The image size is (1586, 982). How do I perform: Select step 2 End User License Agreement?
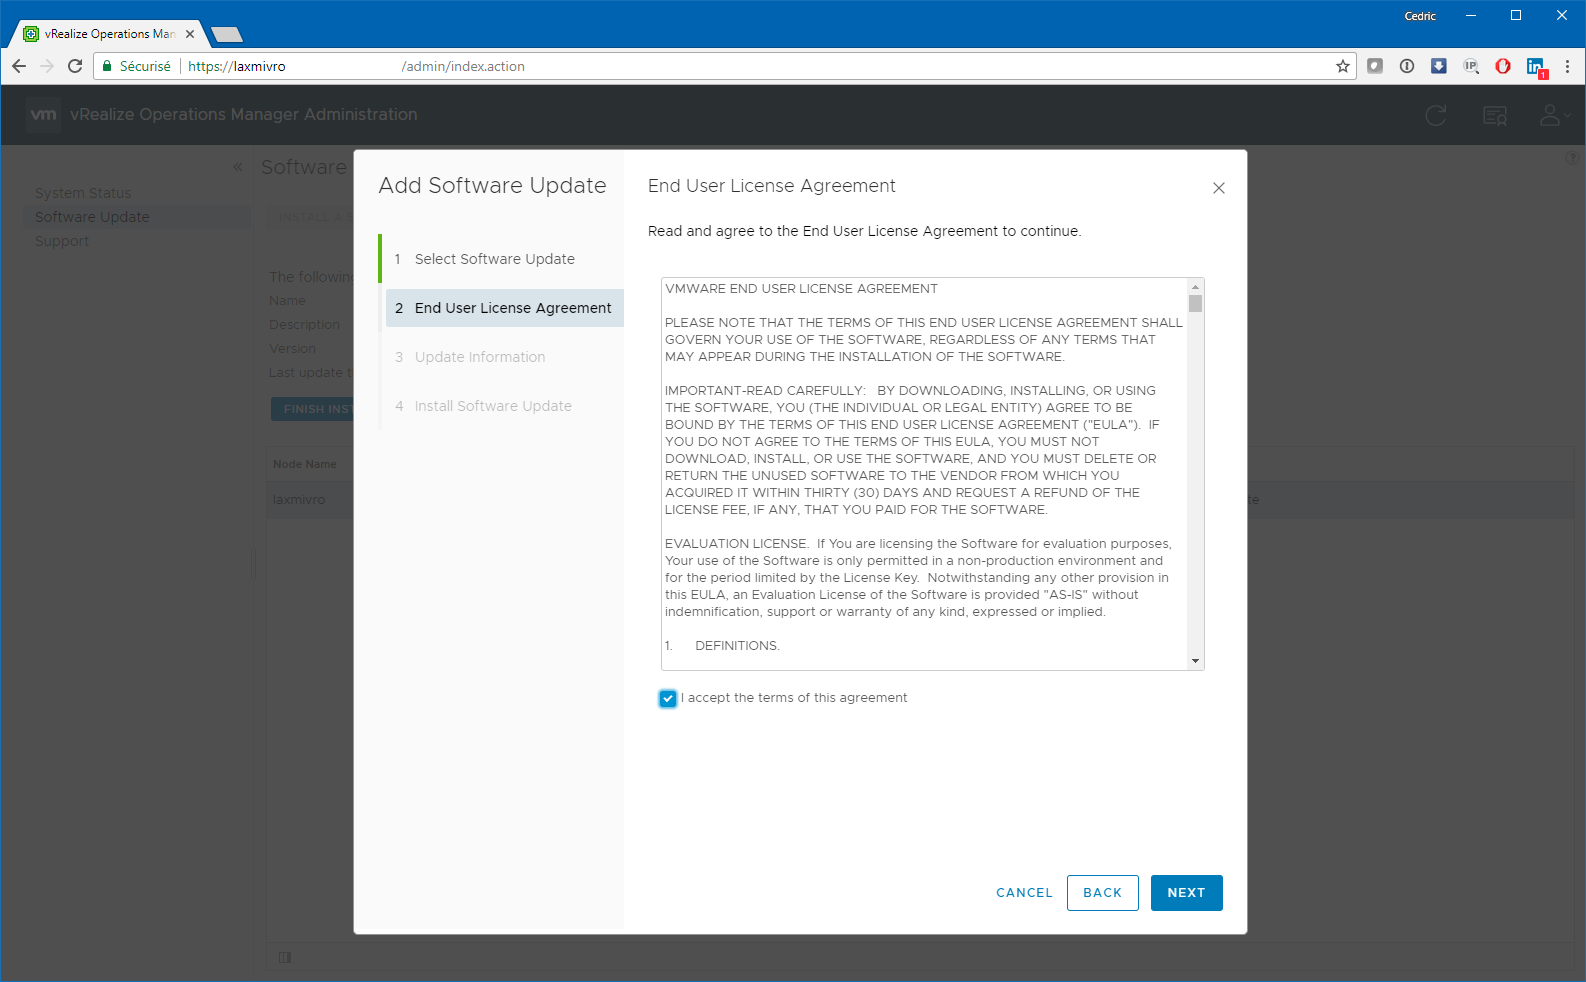coord(505,308)
